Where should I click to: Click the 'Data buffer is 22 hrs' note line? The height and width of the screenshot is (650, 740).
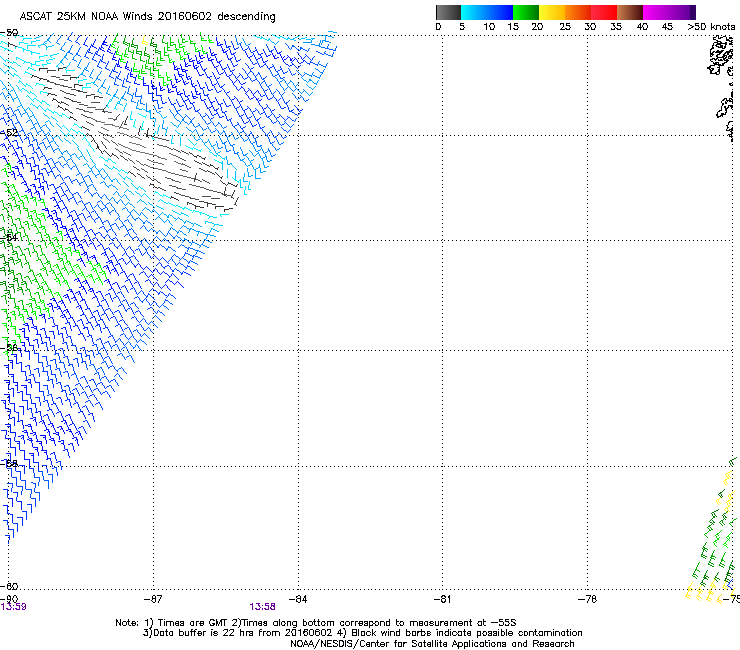362,633
